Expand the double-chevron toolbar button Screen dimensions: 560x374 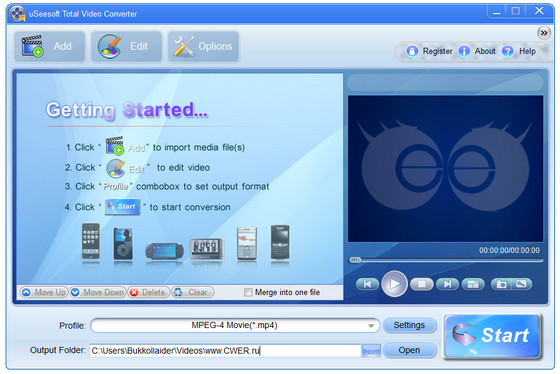544,33
